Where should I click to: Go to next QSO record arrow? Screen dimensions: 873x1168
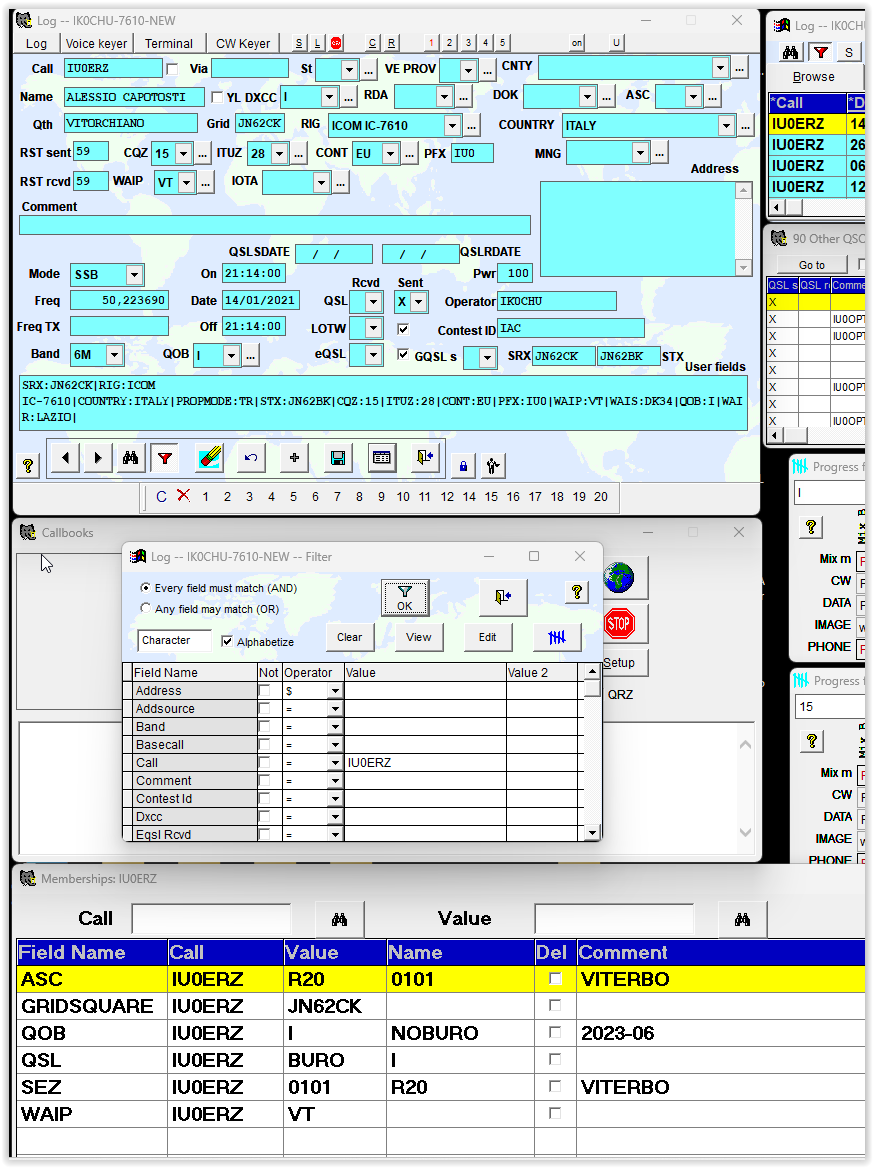coord(98,458)
